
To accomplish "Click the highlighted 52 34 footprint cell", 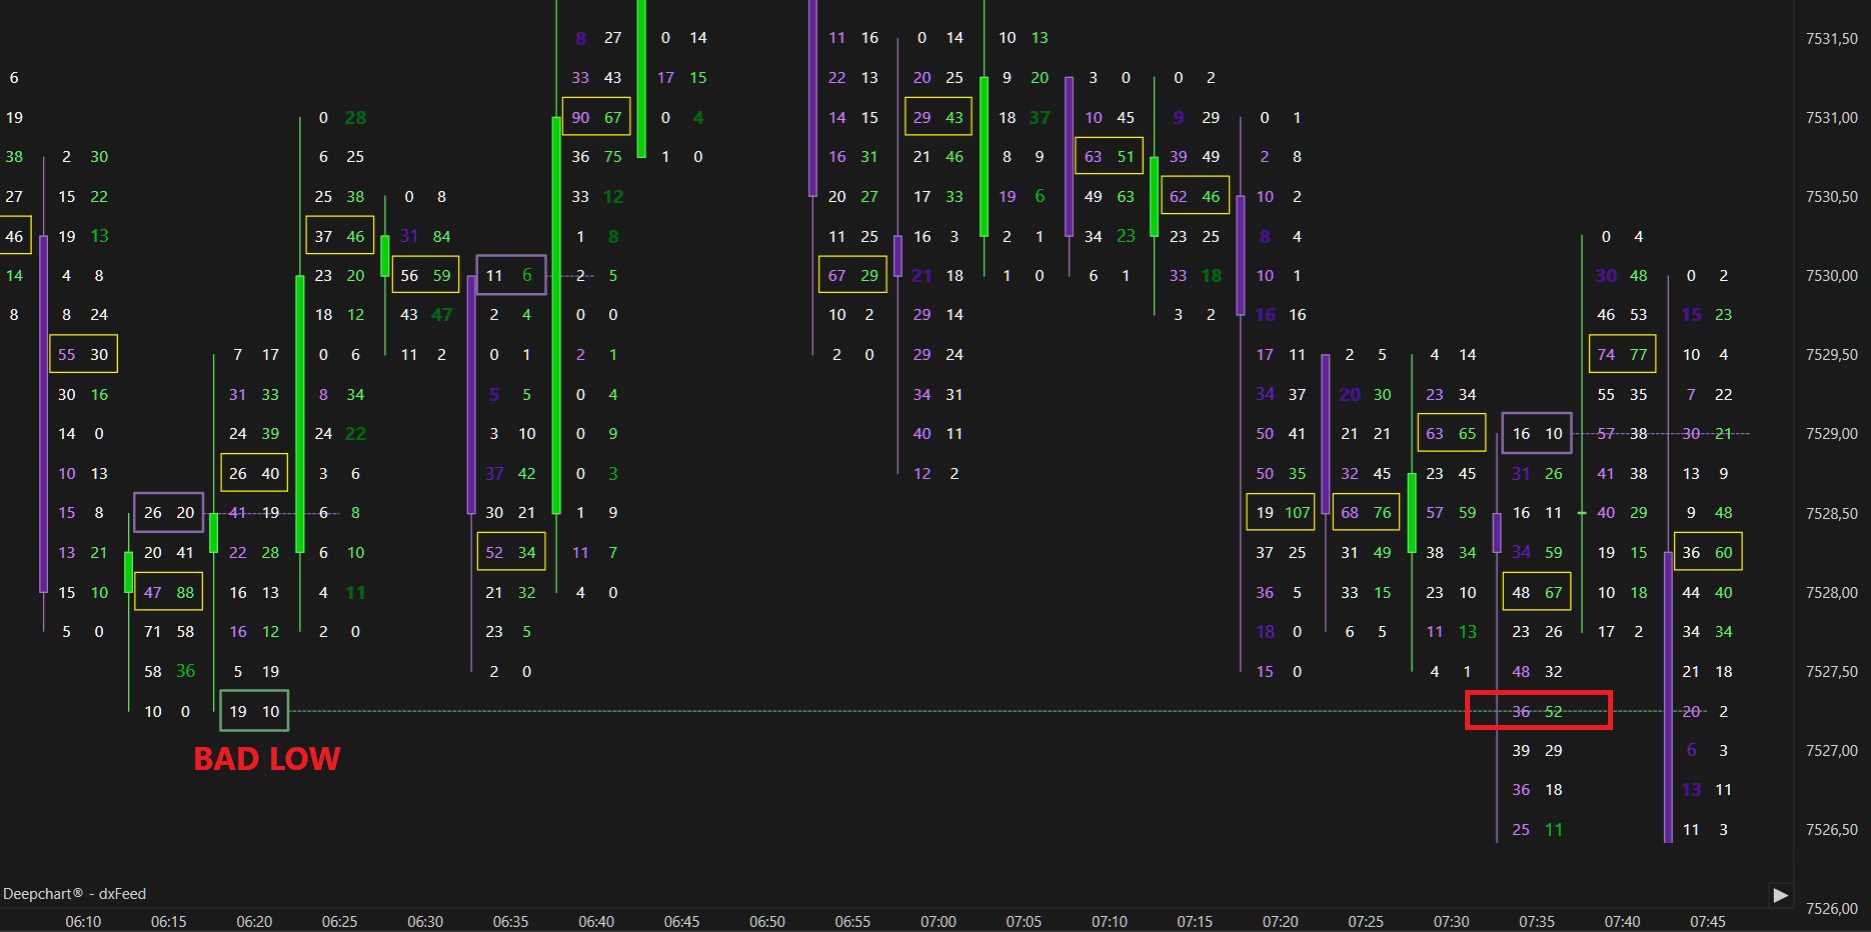I will [x=511, y=552].
